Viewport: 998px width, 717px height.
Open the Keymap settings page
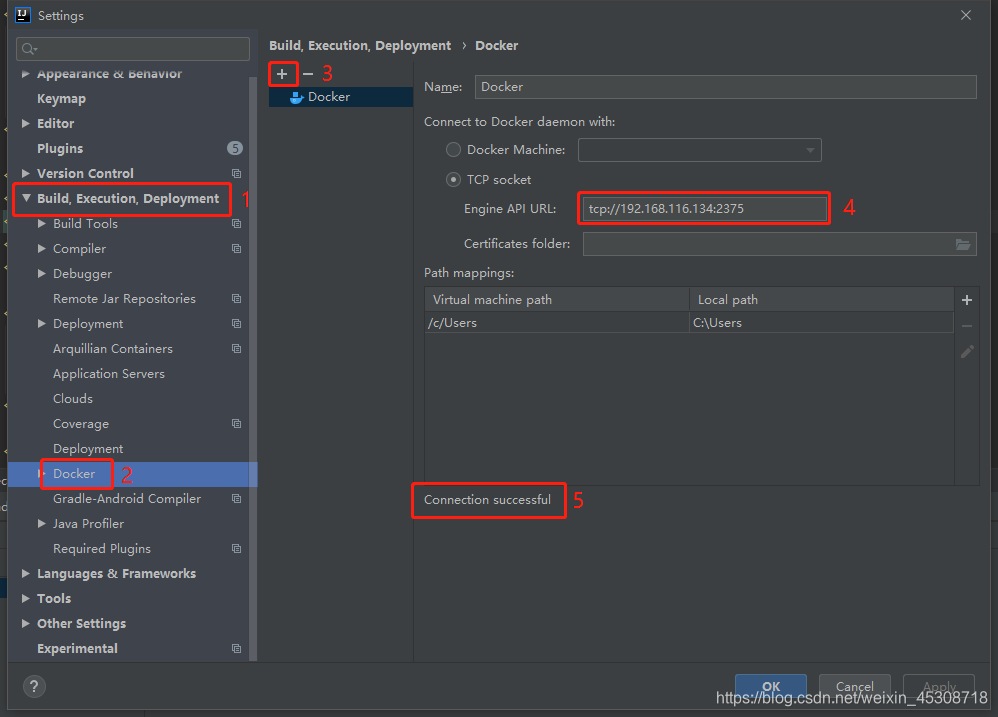(61, 99)
